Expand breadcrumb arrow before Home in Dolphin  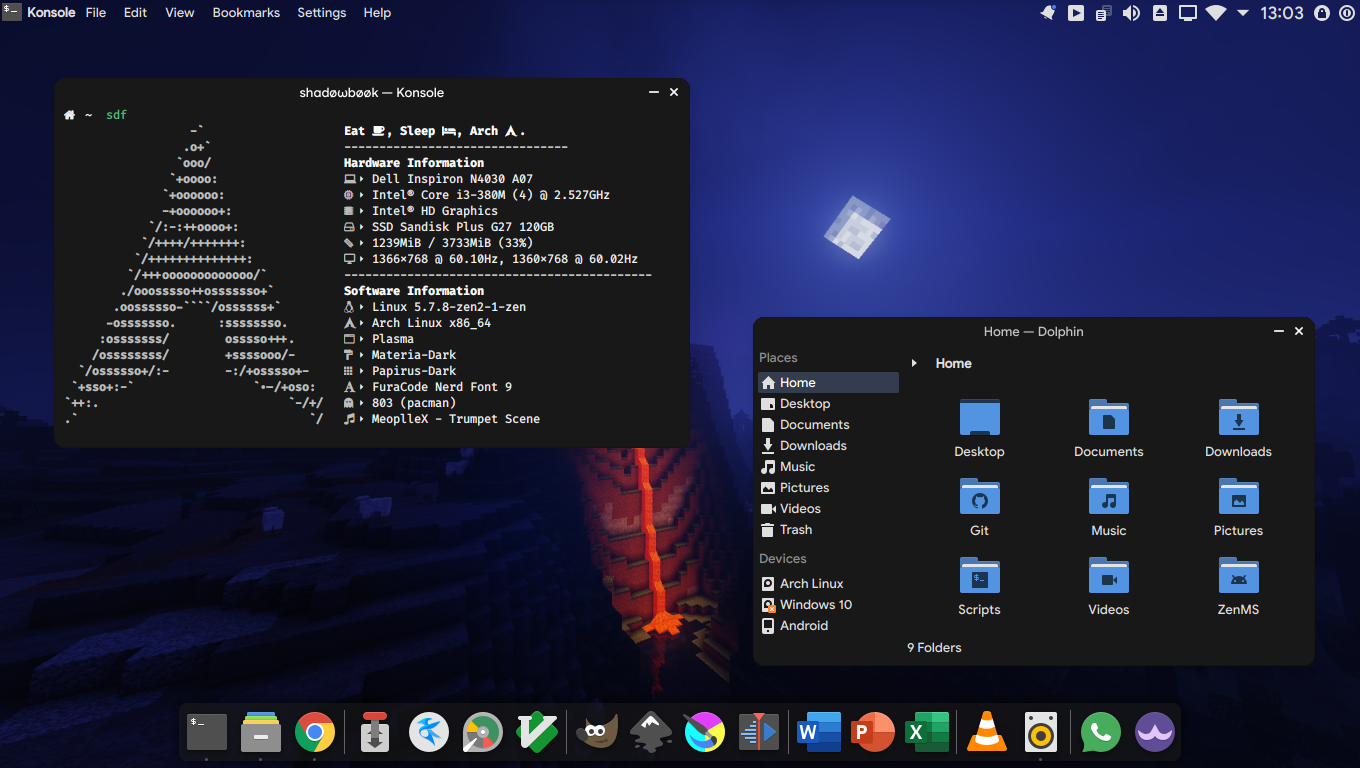(x=914, y=363)
